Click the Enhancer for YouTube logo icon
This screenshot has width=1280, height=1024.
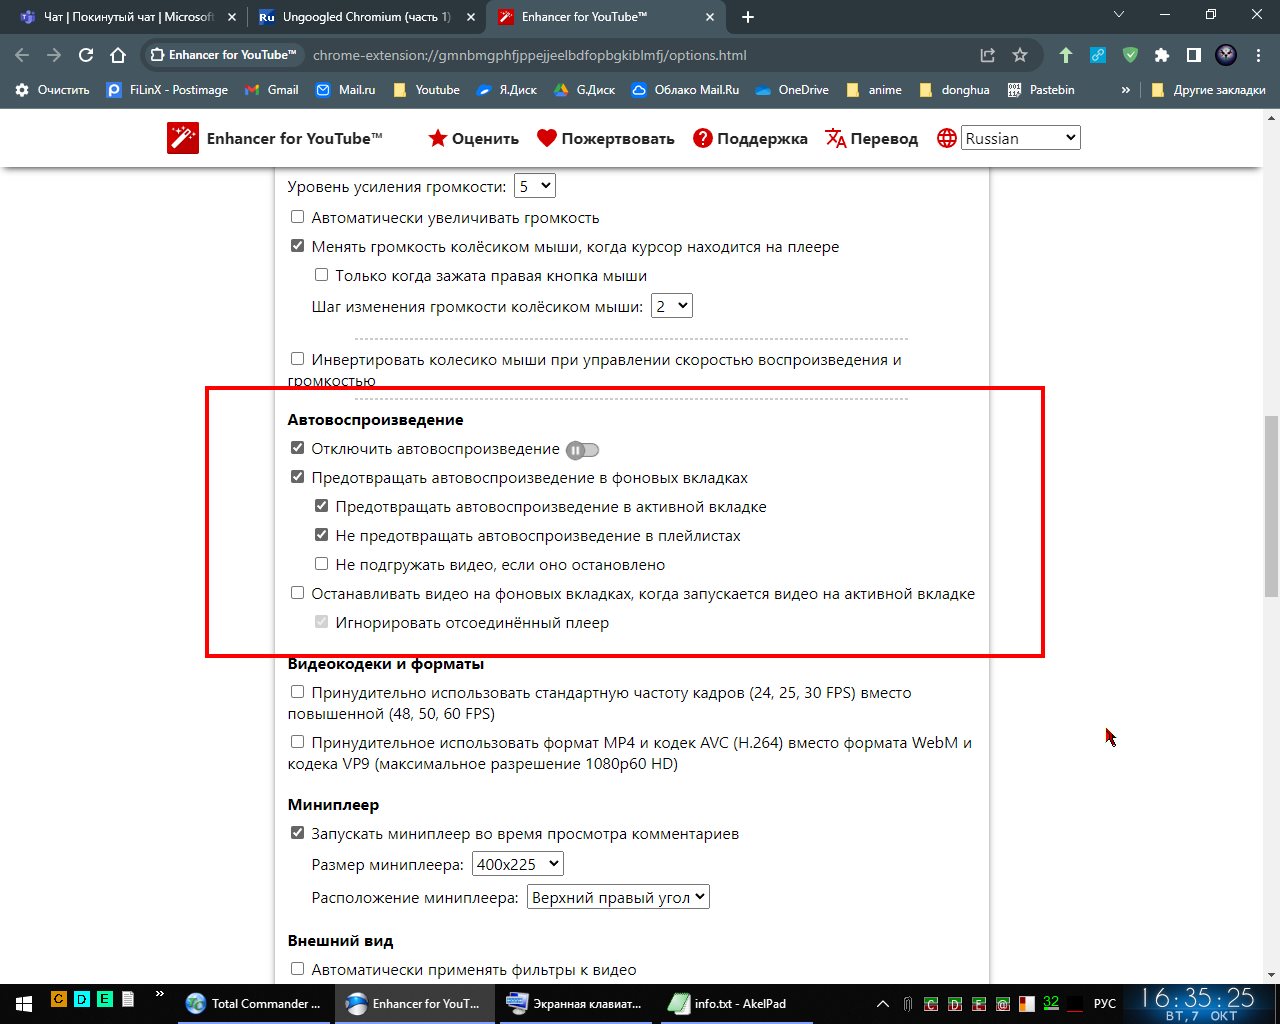[183, 139]
